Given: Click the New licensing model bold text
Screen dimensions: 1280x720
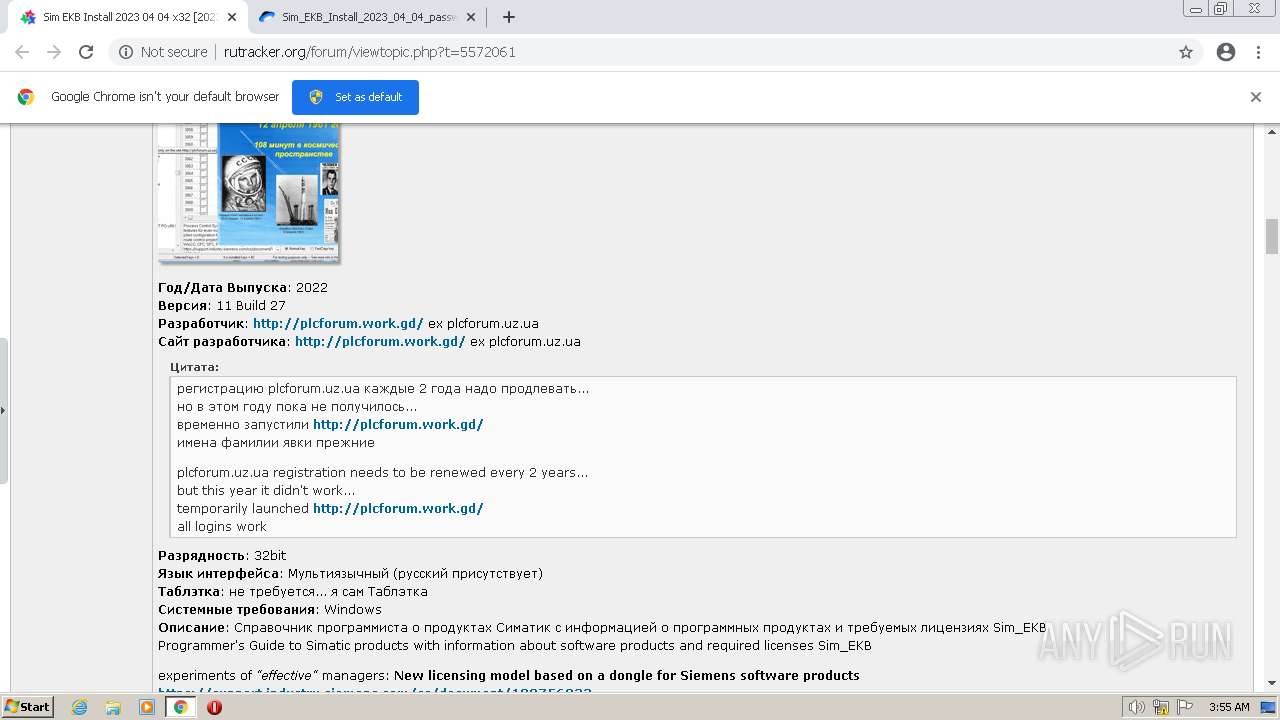Looking at the screenshot, I should 627,675.
